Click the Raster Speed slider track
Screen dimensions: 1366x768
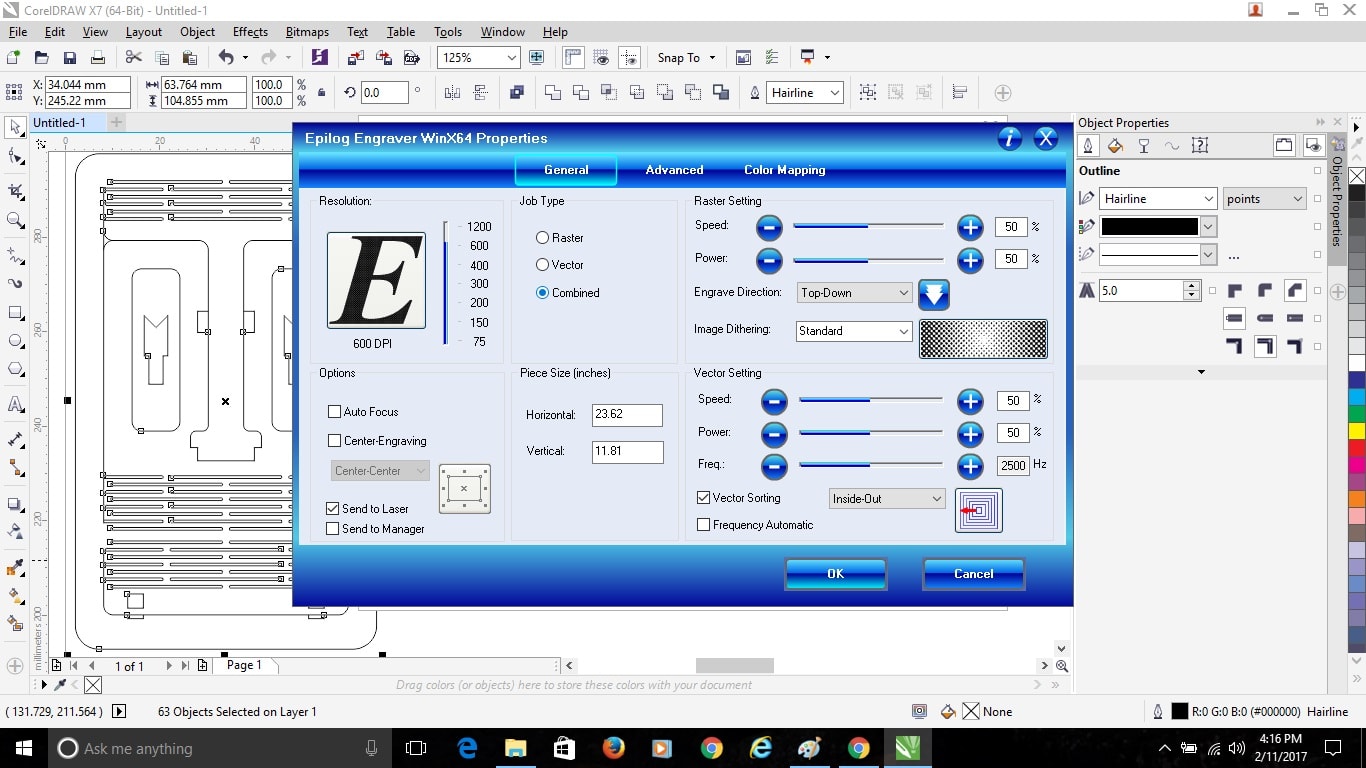868,227
